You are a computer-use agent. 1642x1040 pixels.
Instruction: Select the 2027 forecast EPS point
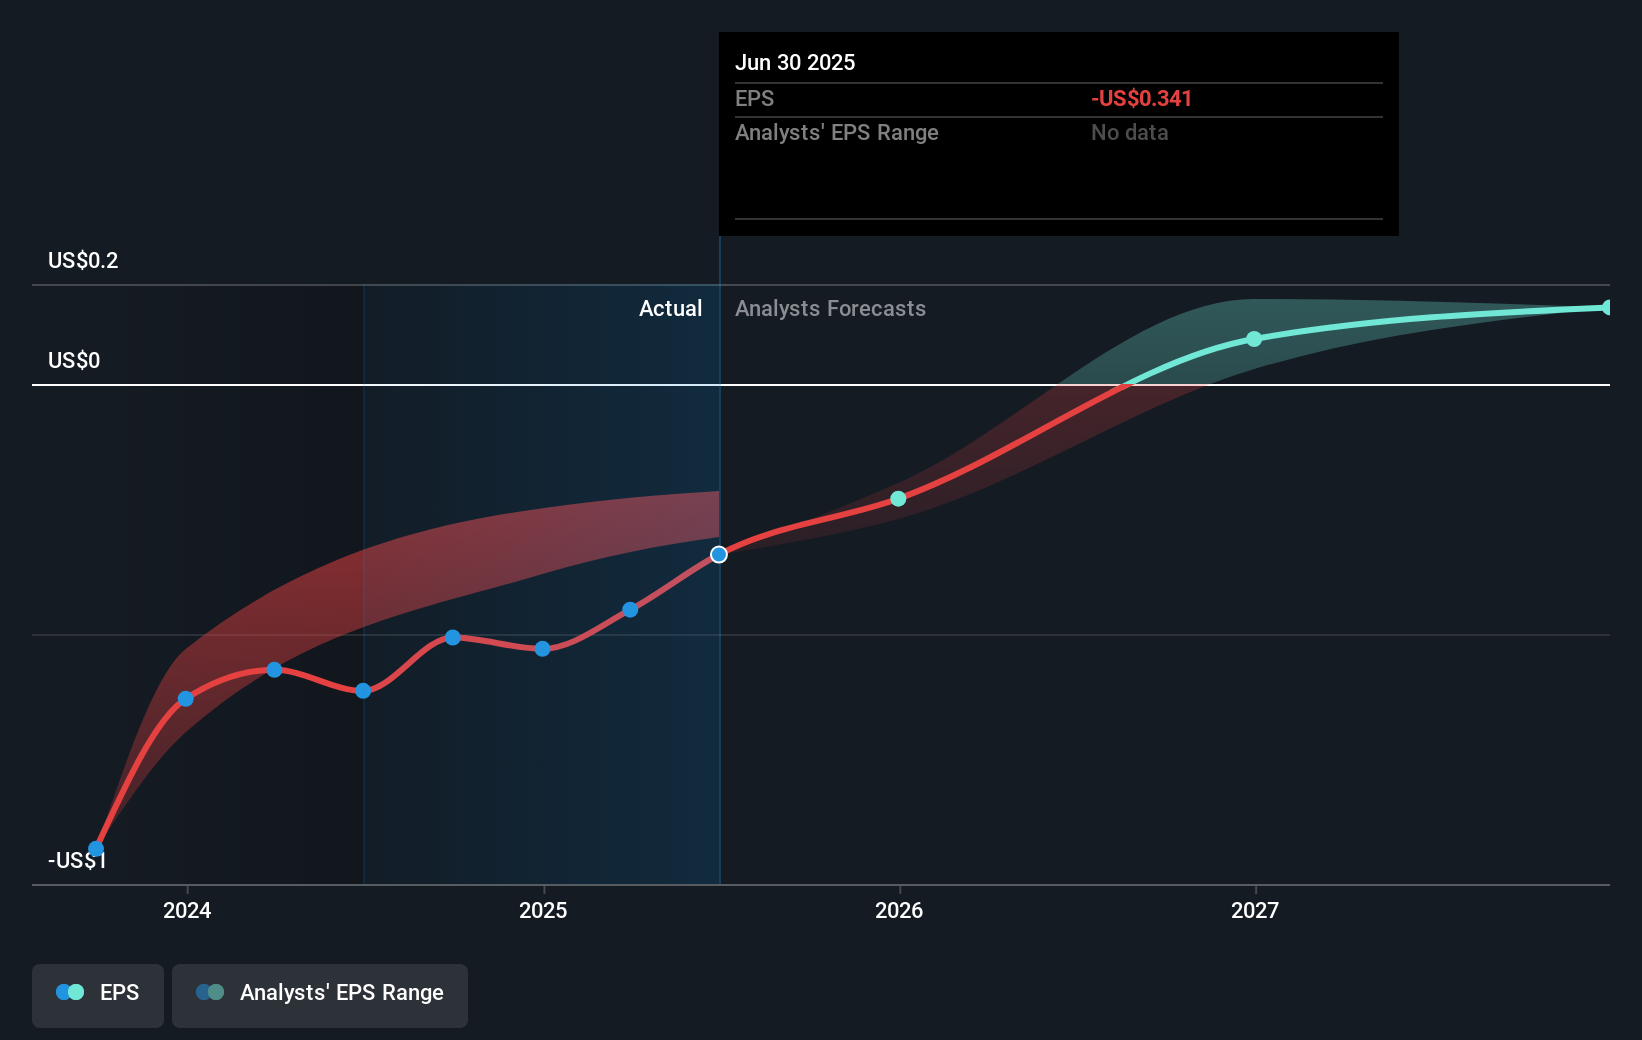tap(1254, 339)
